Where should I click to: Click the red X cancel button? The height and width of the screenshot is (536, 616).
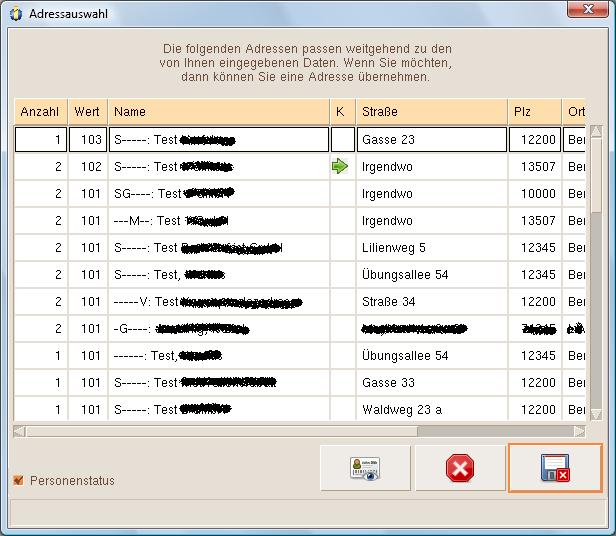click(x=460, y=468)
